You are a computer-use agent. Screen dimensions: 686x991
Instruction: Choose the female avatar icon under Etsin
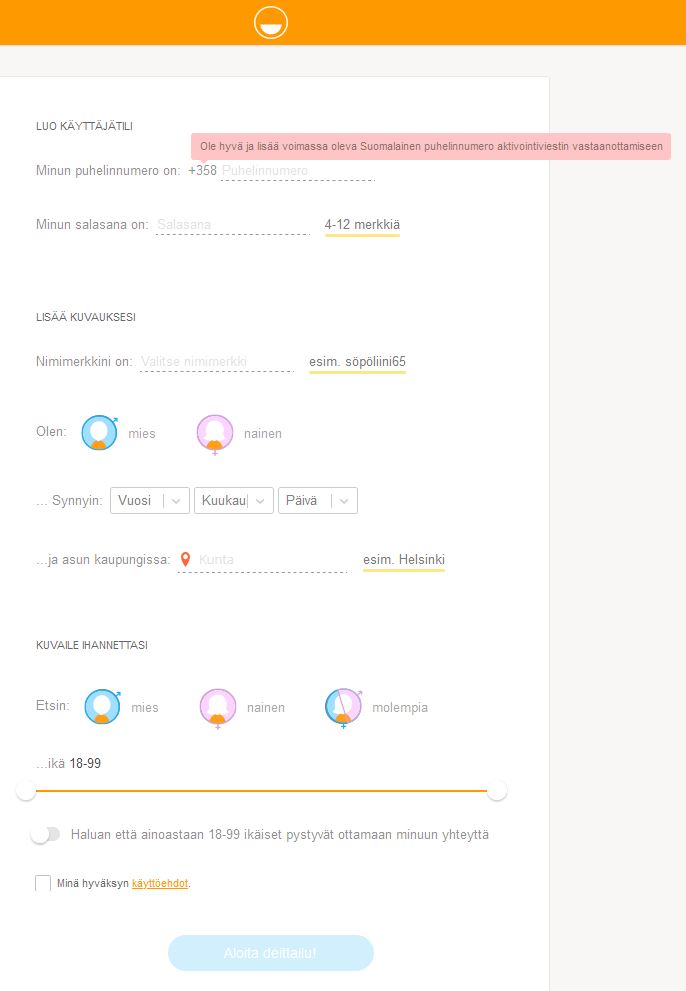218,707
